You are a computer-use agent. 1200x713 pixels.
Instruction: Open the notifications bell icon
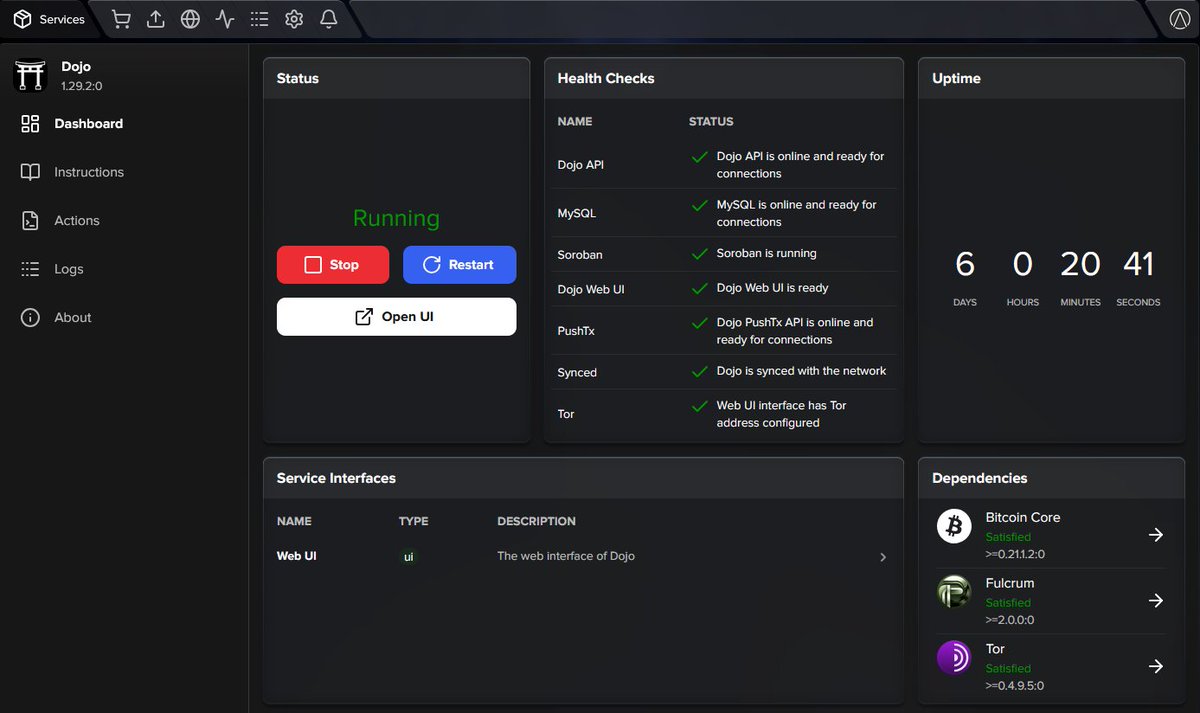pos(328,19)
